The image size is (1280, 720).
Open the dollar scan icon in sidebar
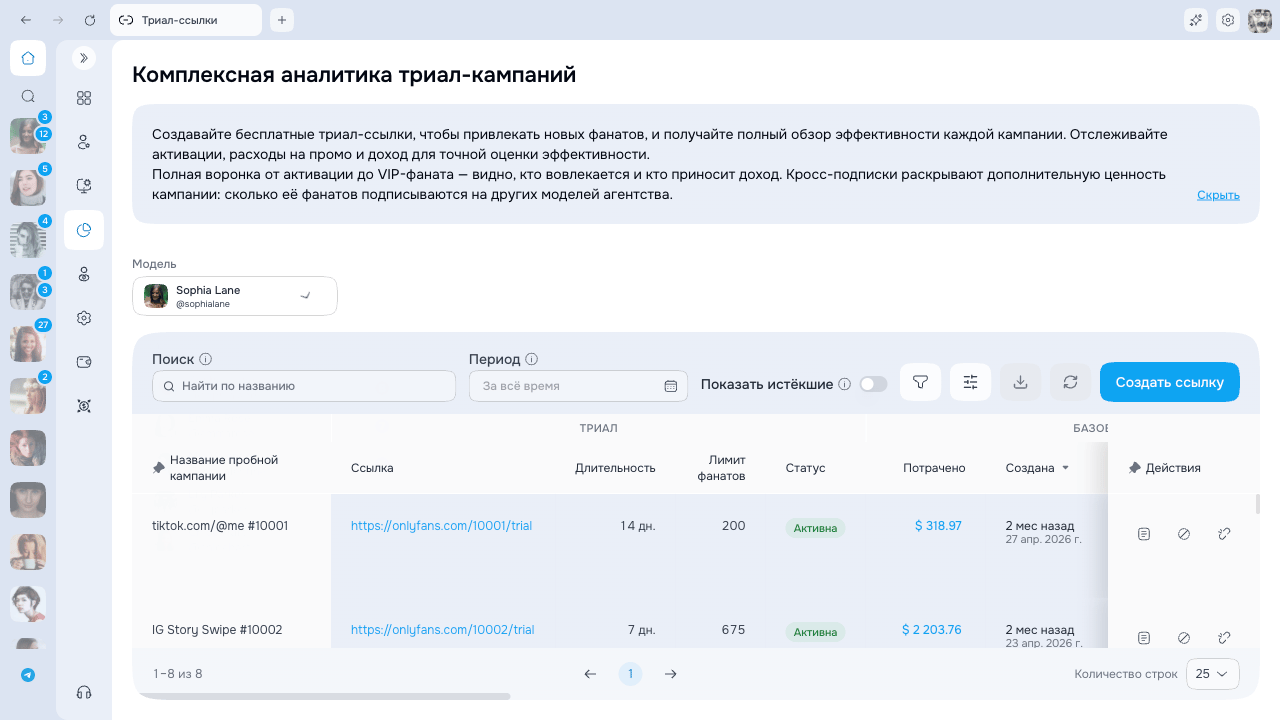(84, 406)
